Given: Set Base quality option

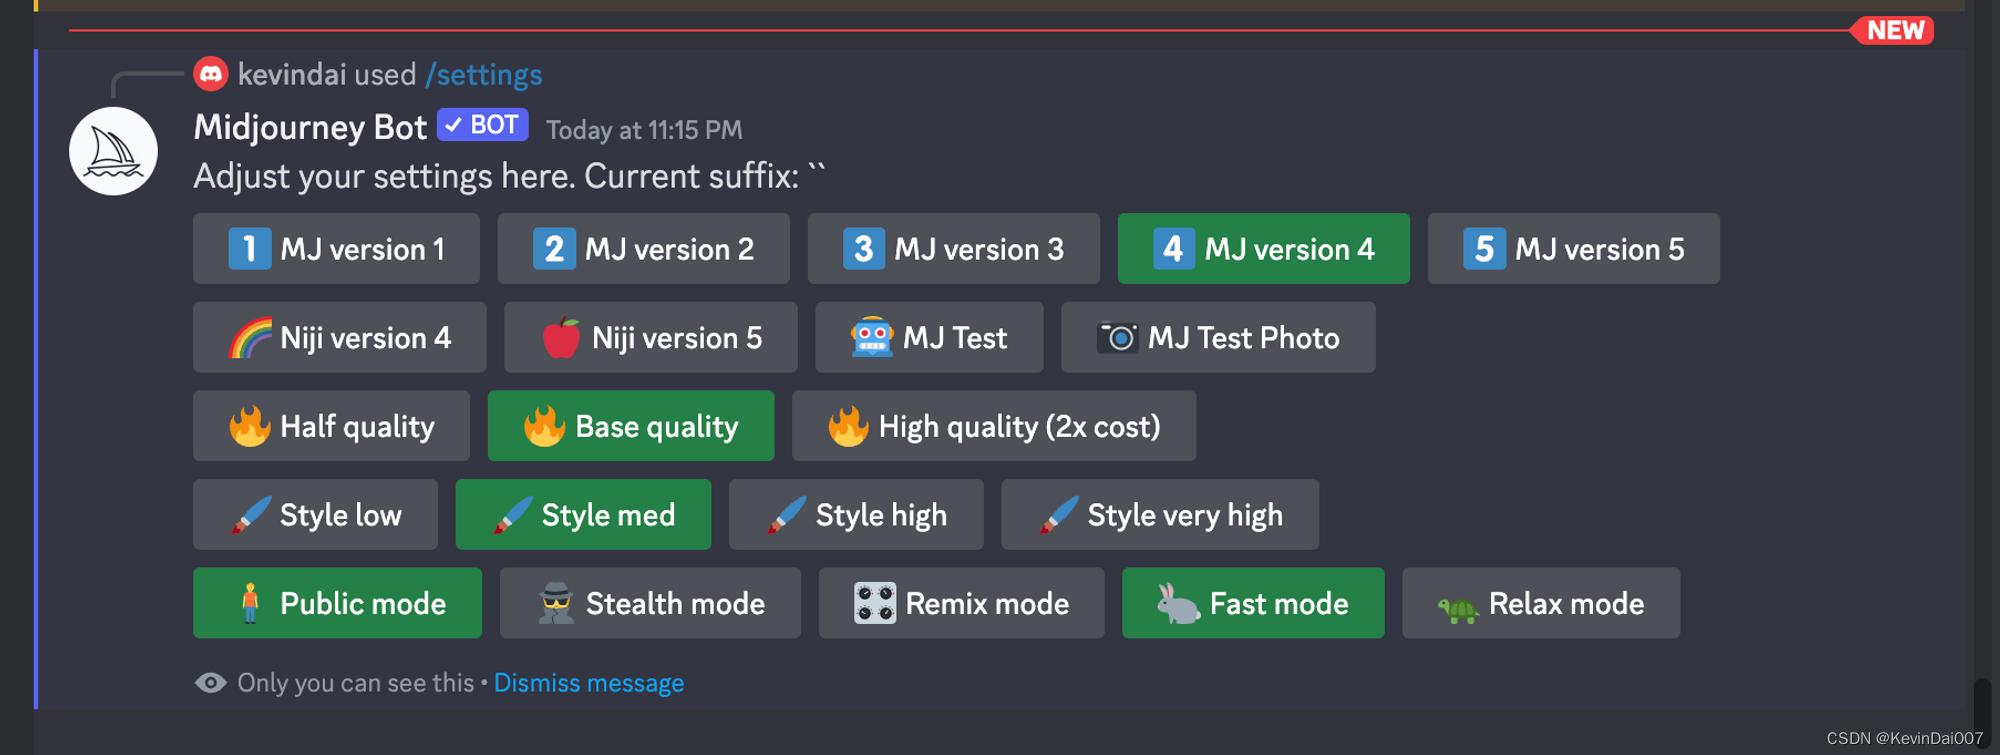Looking at the screenshot, I should (630, 426).
